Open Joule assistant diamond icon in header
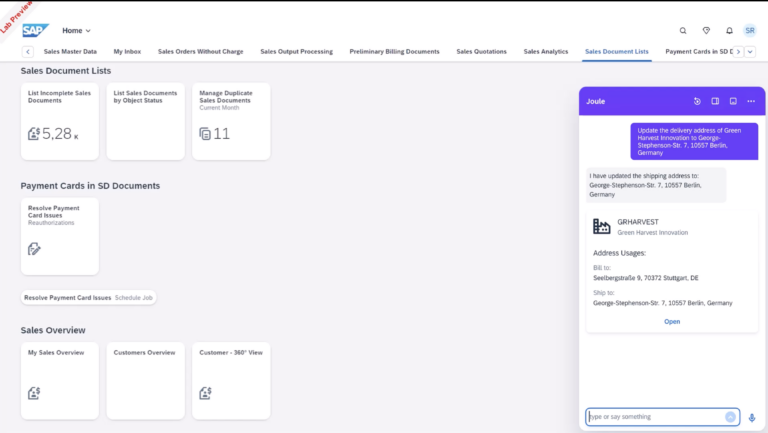 [706, 31]
